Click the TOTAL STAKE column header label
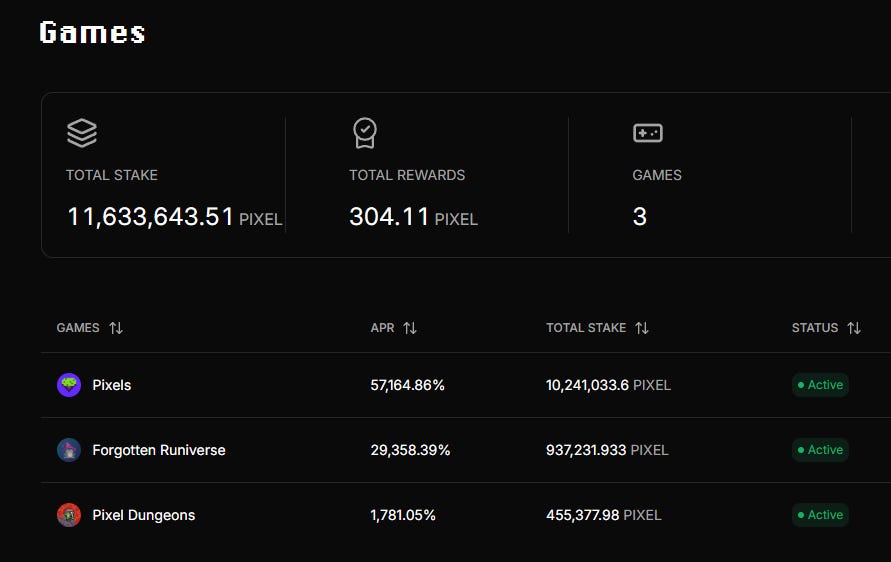Screen dimensions: 891x562 [x=586, y=328]
